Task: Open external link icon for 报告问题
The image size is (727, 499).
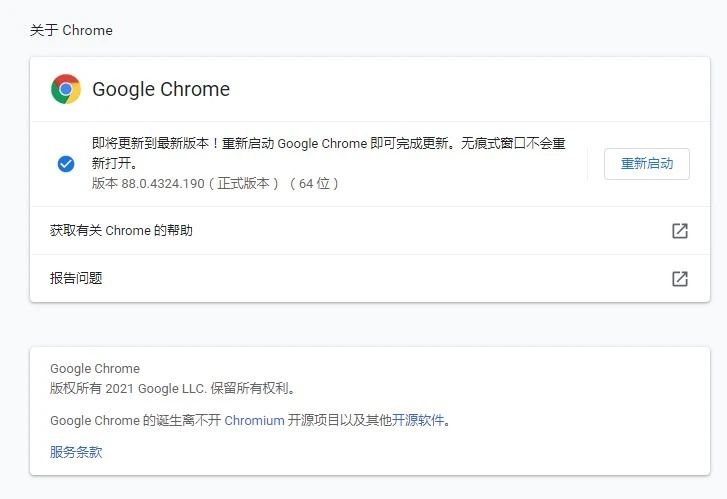Action: [x=680, y=279]
